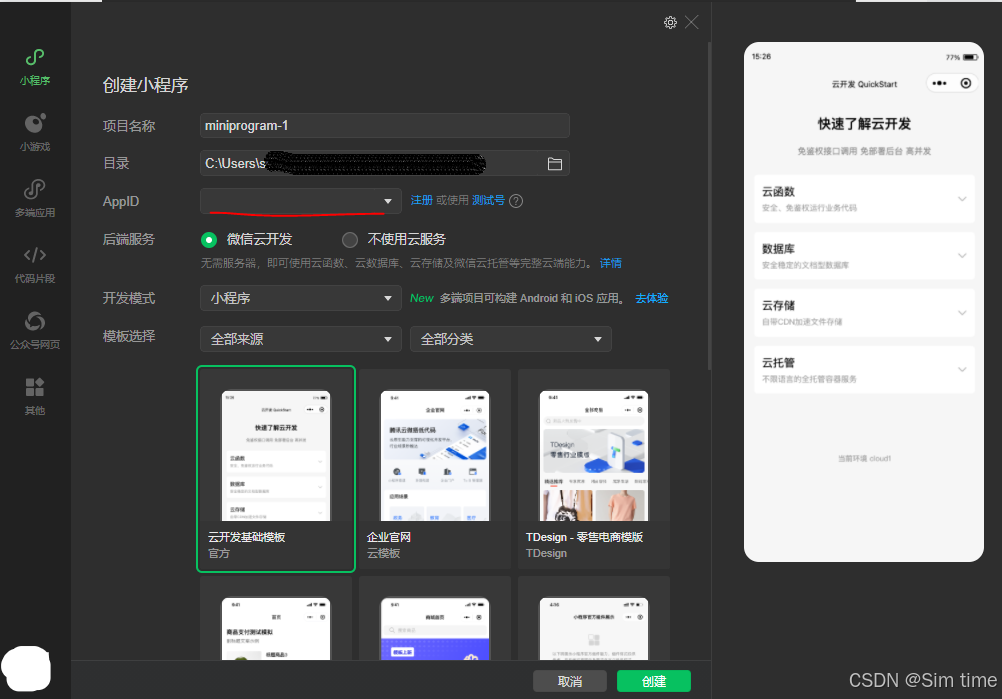Viewport: 1002px width, 699px height.
Task: Open 详情 link for cloud services
Action: 610,263
